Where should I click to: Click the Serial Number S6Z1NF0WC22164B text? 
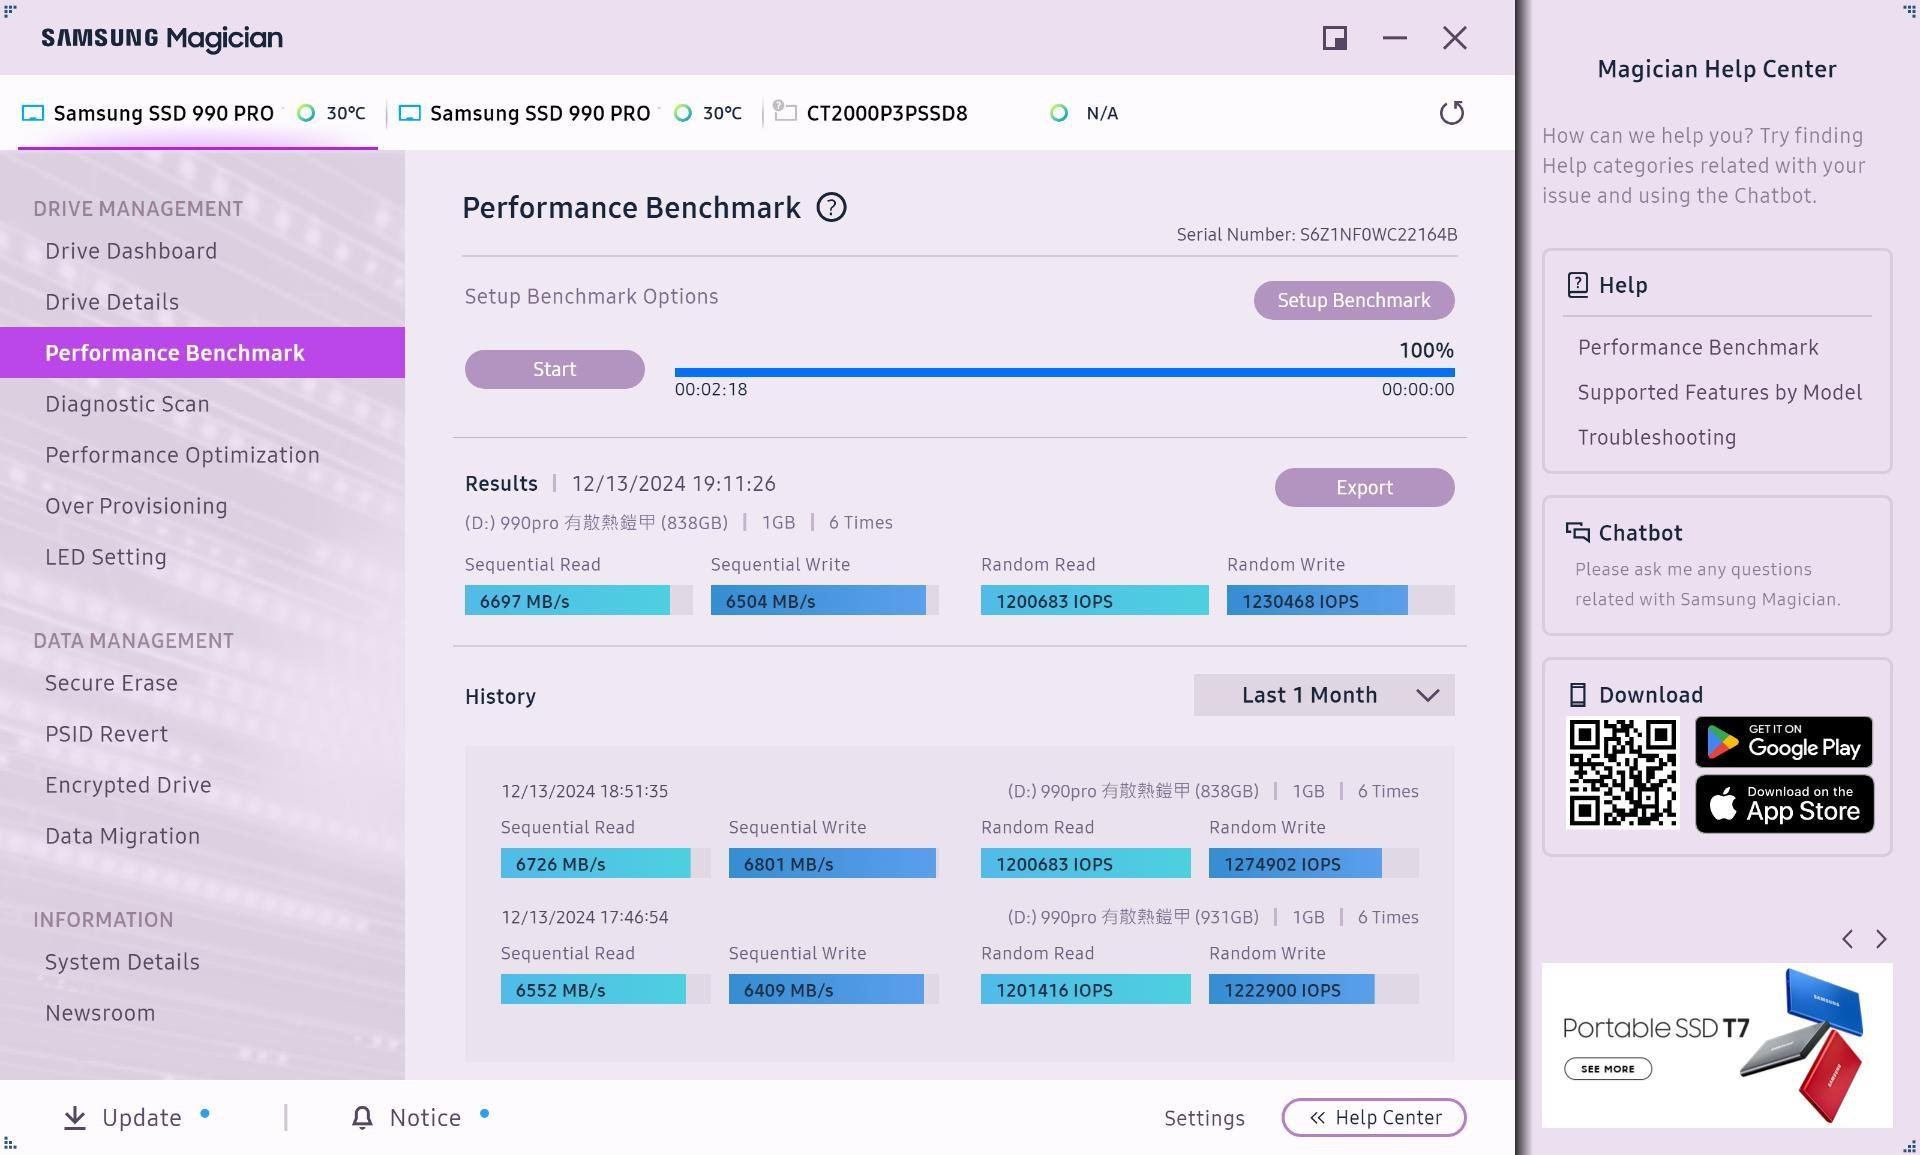1316,235
